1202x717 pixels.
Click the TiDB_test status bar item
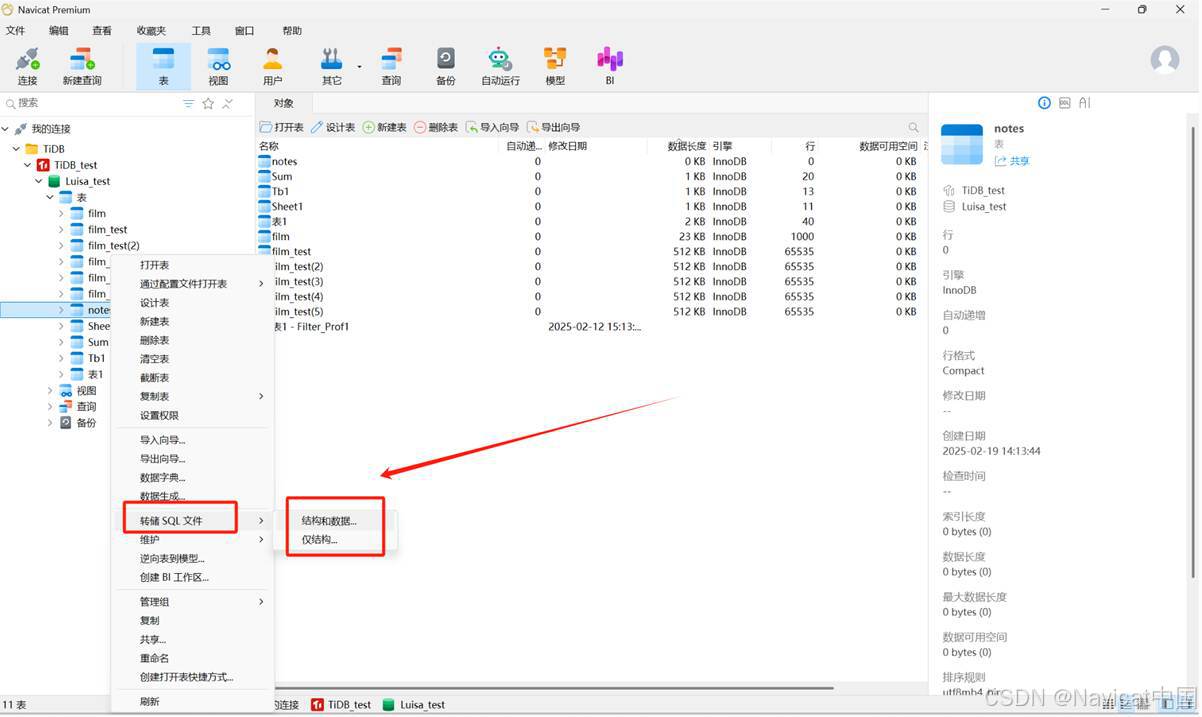coord(342,705)
